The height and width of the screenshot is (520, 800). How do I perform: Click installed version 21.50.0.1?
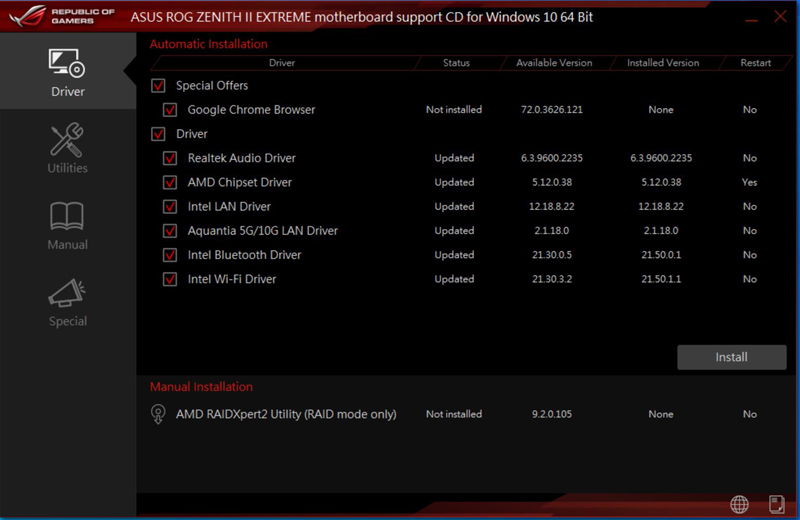pyautogui.click(x=661, y=255)
